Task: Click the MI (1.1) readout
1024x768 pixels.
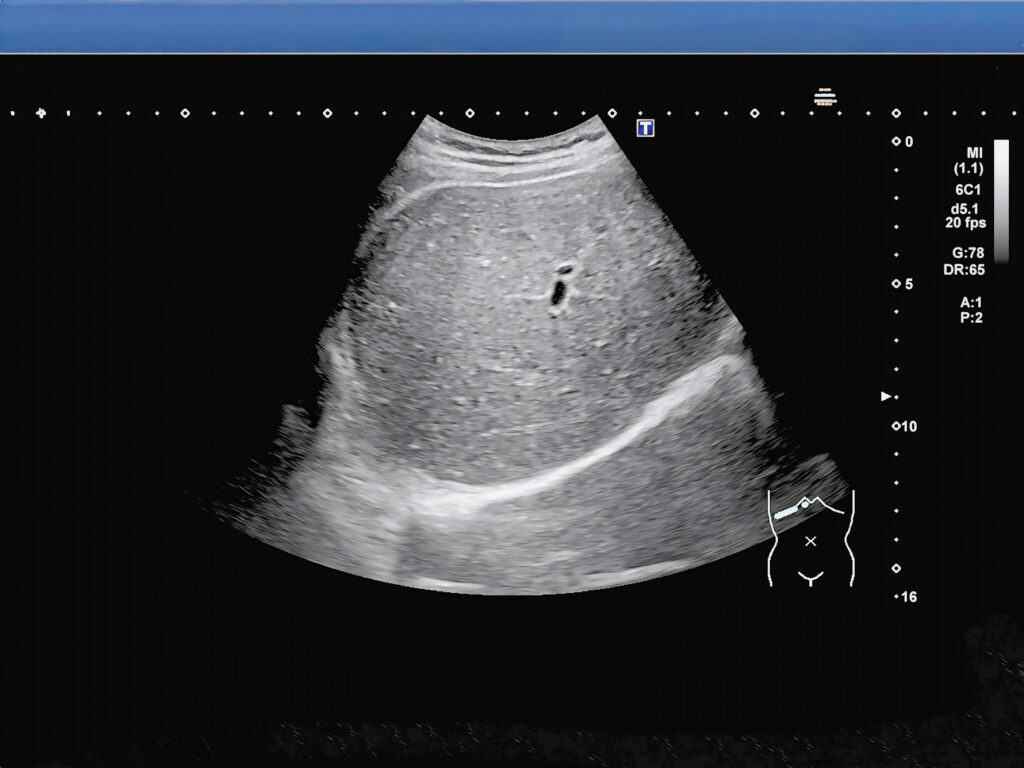Action: click(968, 160)
